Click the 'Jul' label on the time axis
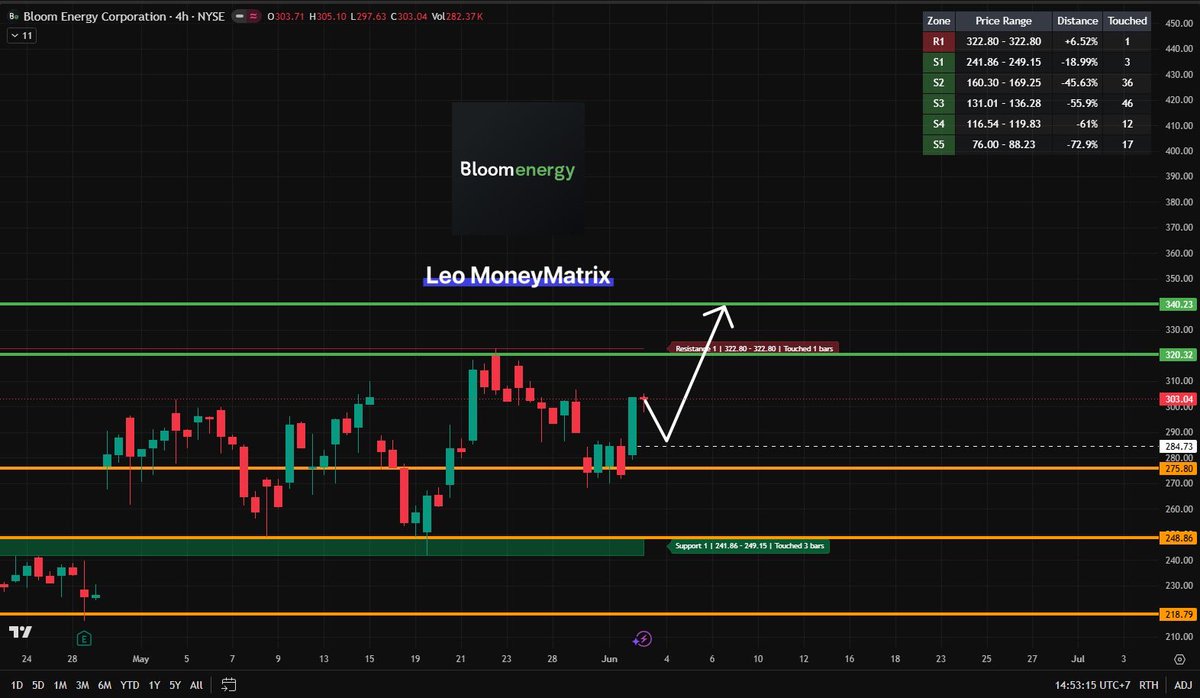Screen dimensions: 1200x698 click(x=1077, y=659)
